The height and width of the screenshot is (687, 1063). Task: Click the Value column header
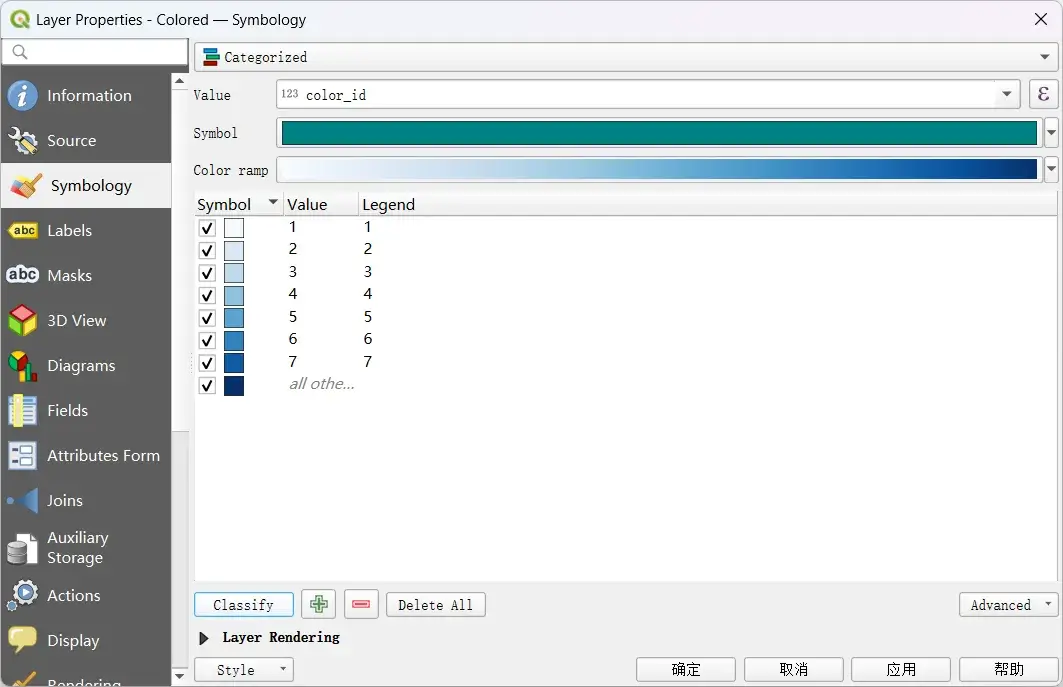pyautogui.click(x=321, y=204)
